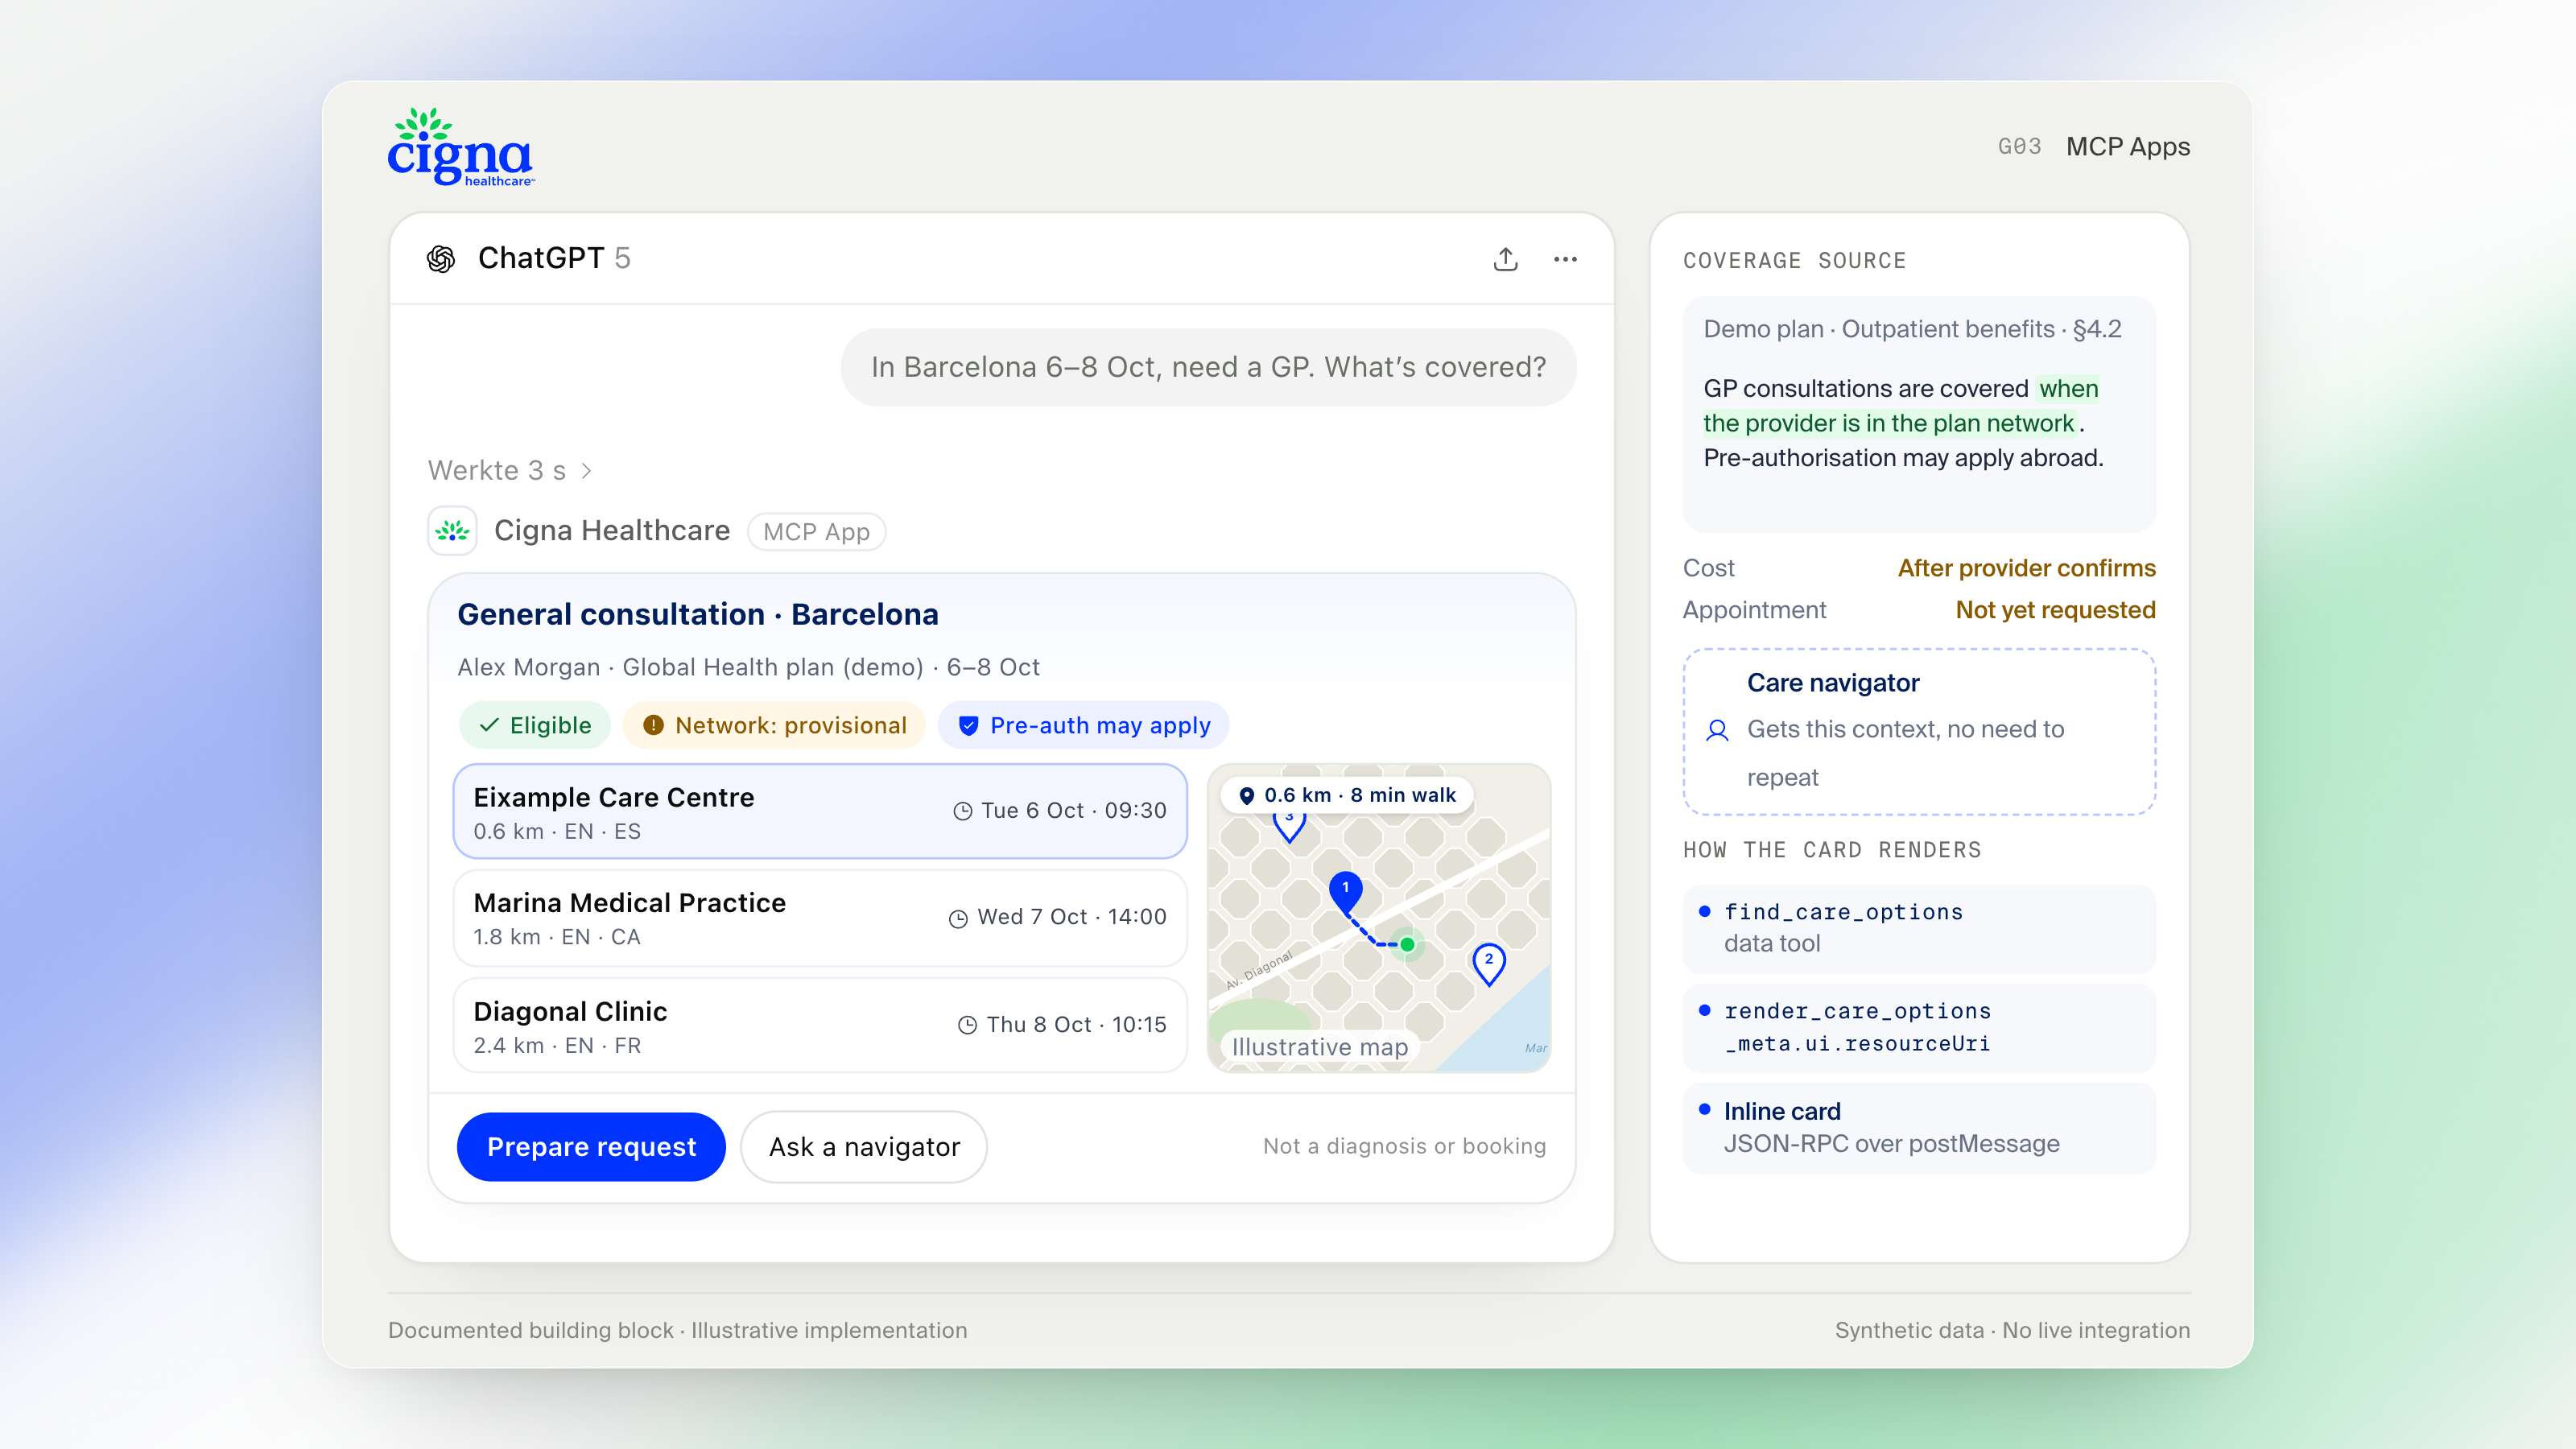Select the Diagonal Clinic option

[x=820, y=1025]
